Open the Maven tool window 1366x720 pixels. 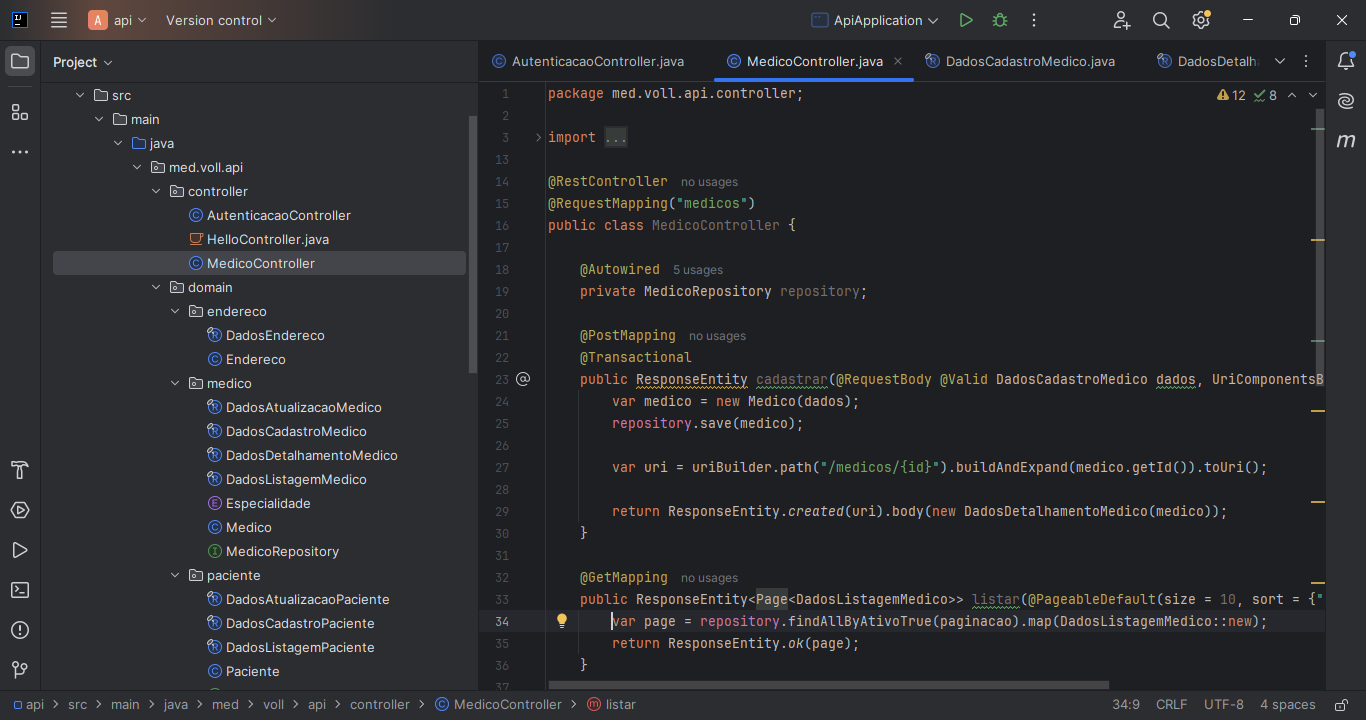tap(1346, 141)
